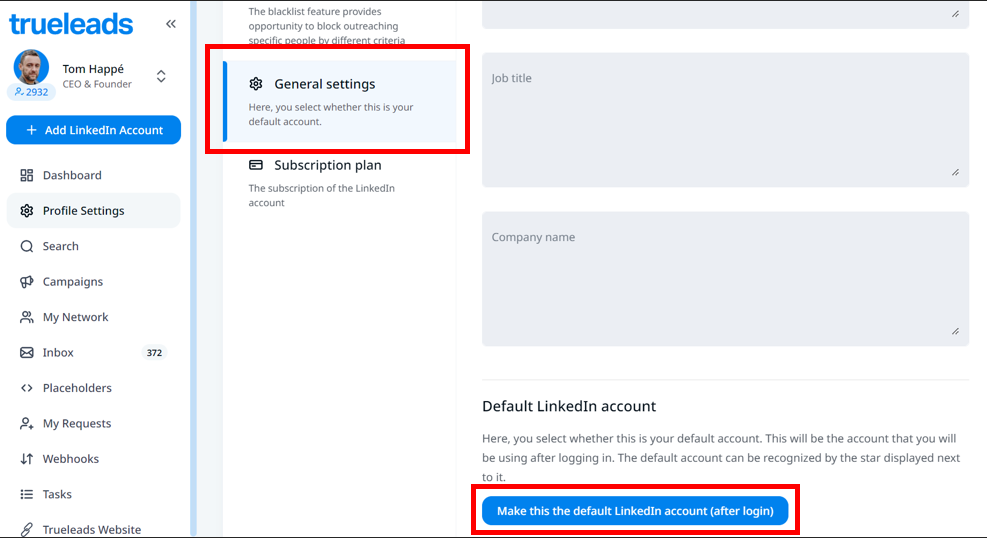Image resolution: width=987 pixels, height=538 pixels.
Task: Click Add LinkedIn Account button
Action: click(x=94, y=130)
